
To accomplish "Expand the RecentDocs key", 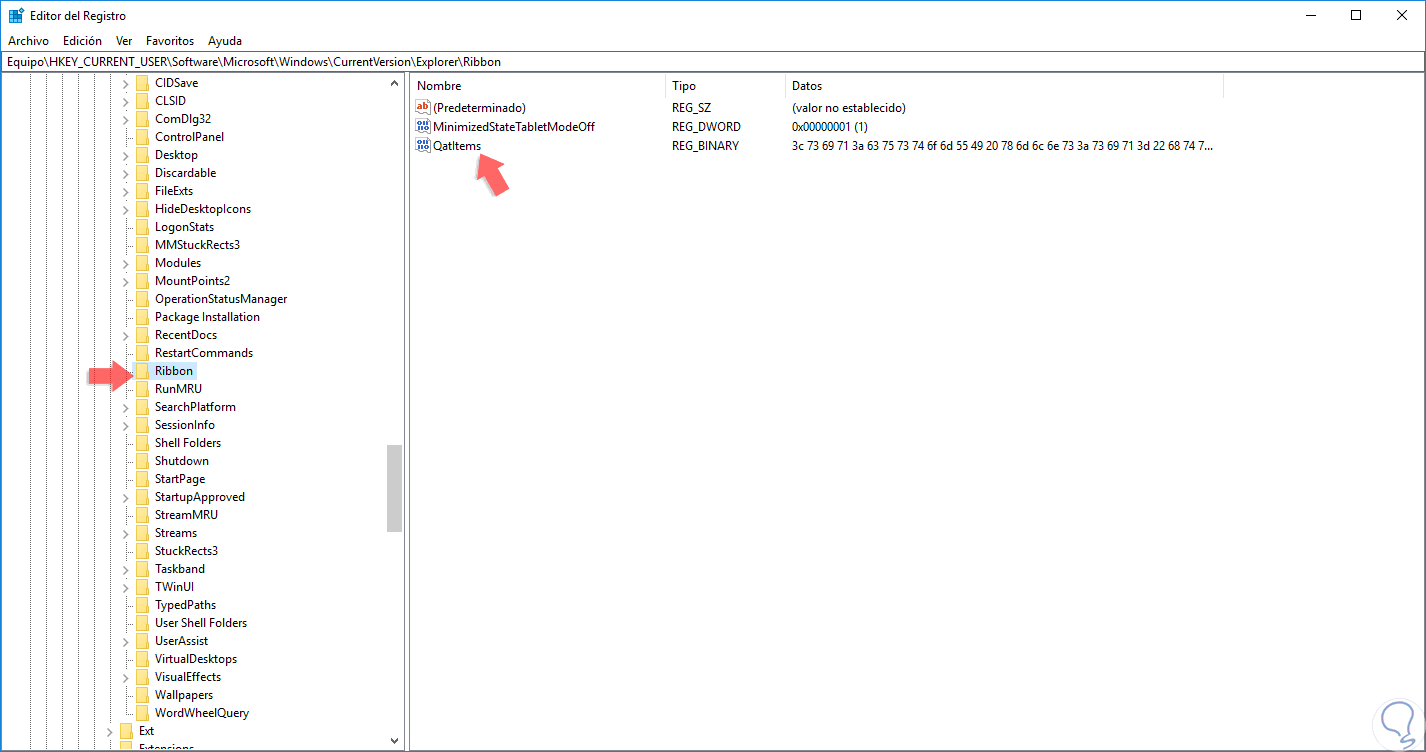I will [x=126, y=335].
